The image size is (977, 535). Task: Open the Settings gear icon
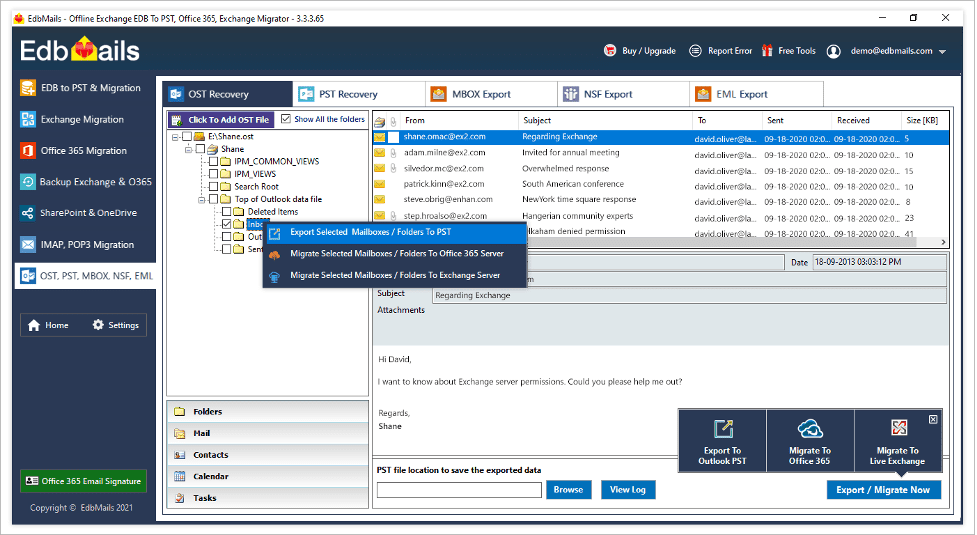(98, 324)
